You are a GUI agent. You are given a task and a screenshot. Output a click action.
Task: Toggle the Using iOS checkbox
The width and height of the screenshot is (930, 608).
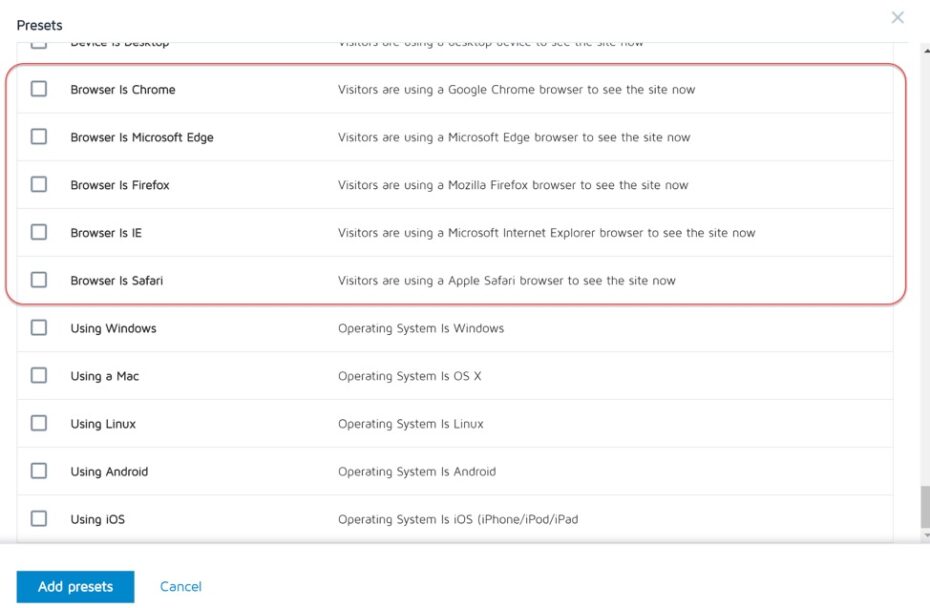(39, 519)
